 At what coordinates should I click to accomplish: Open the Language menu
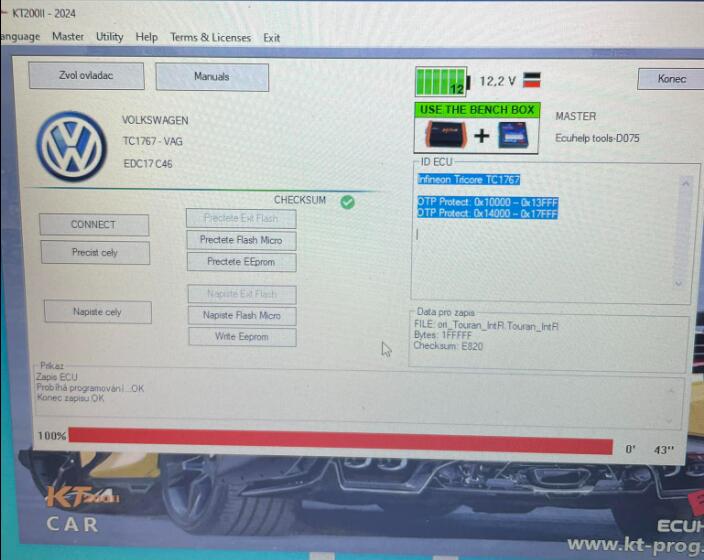20,36
